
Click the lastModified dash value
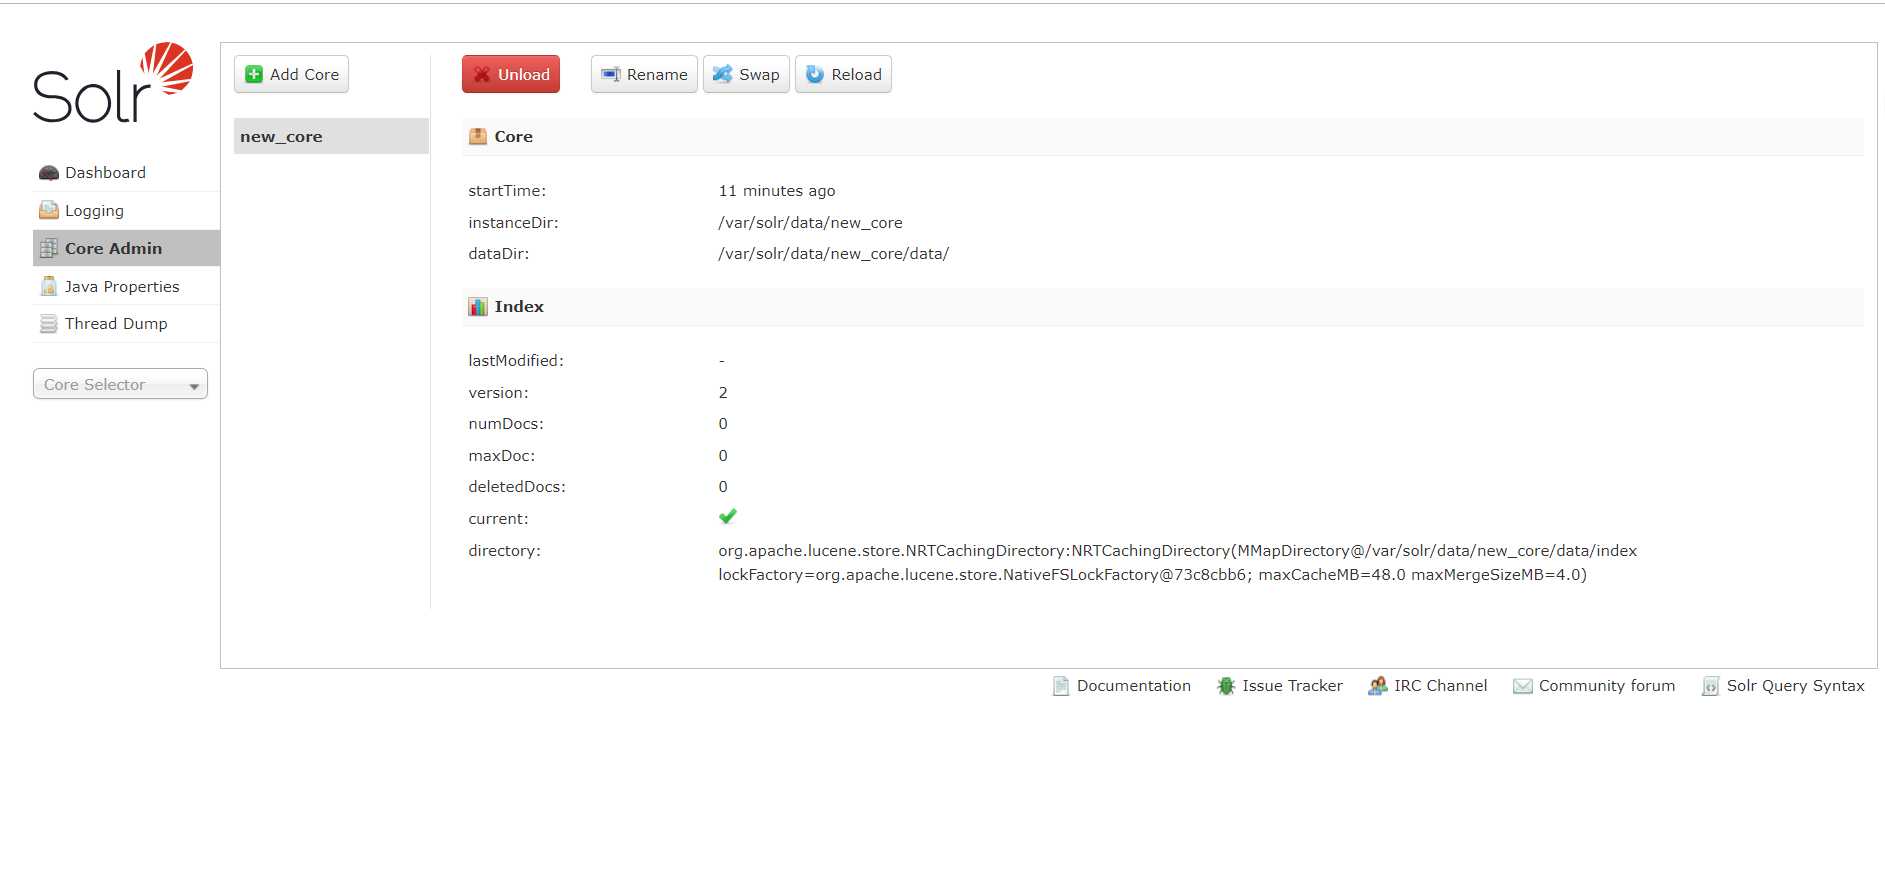coord(722,361)
